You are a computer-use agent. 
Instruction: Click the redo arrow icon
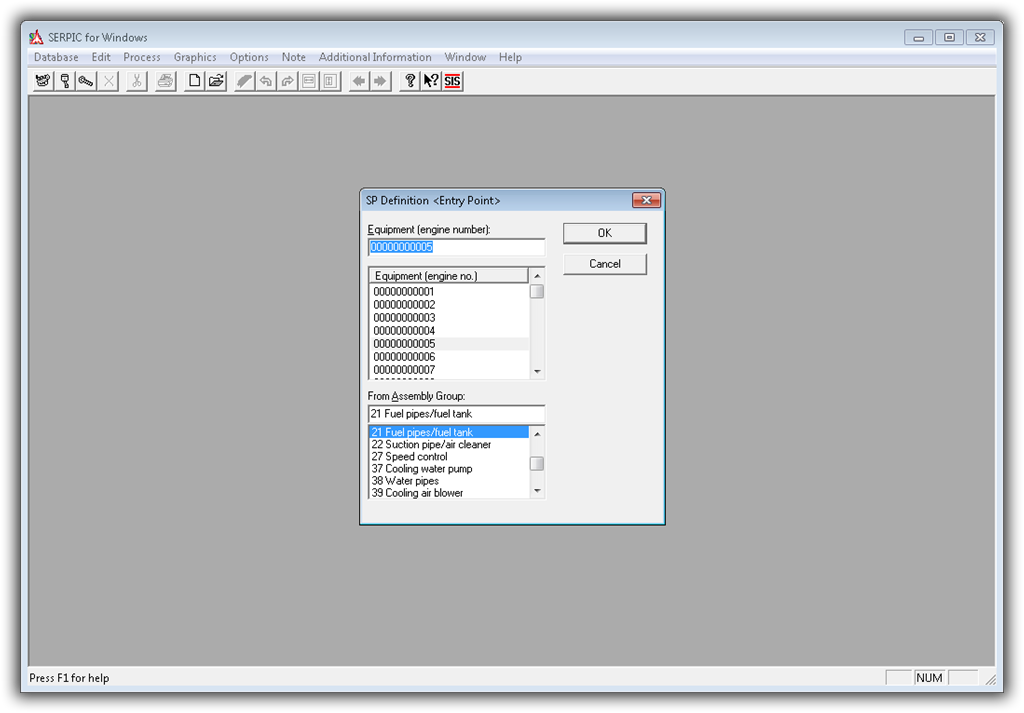(287, 82)
